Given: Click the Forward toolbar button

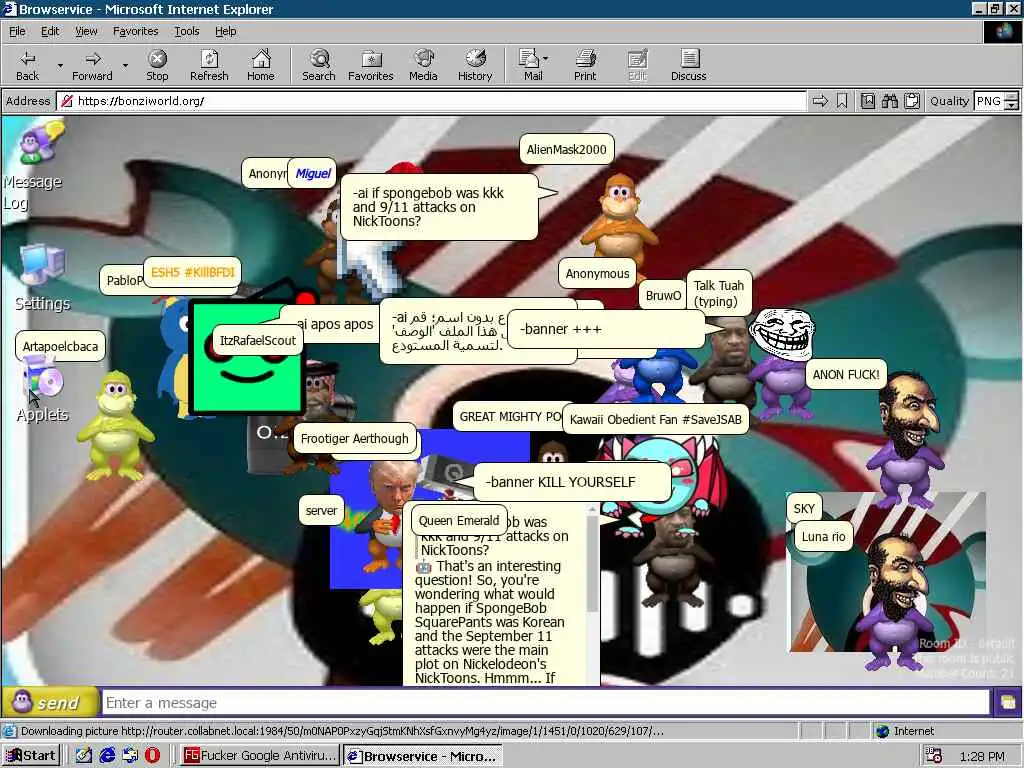Looking at the screenshot, I should coord(92,65).
